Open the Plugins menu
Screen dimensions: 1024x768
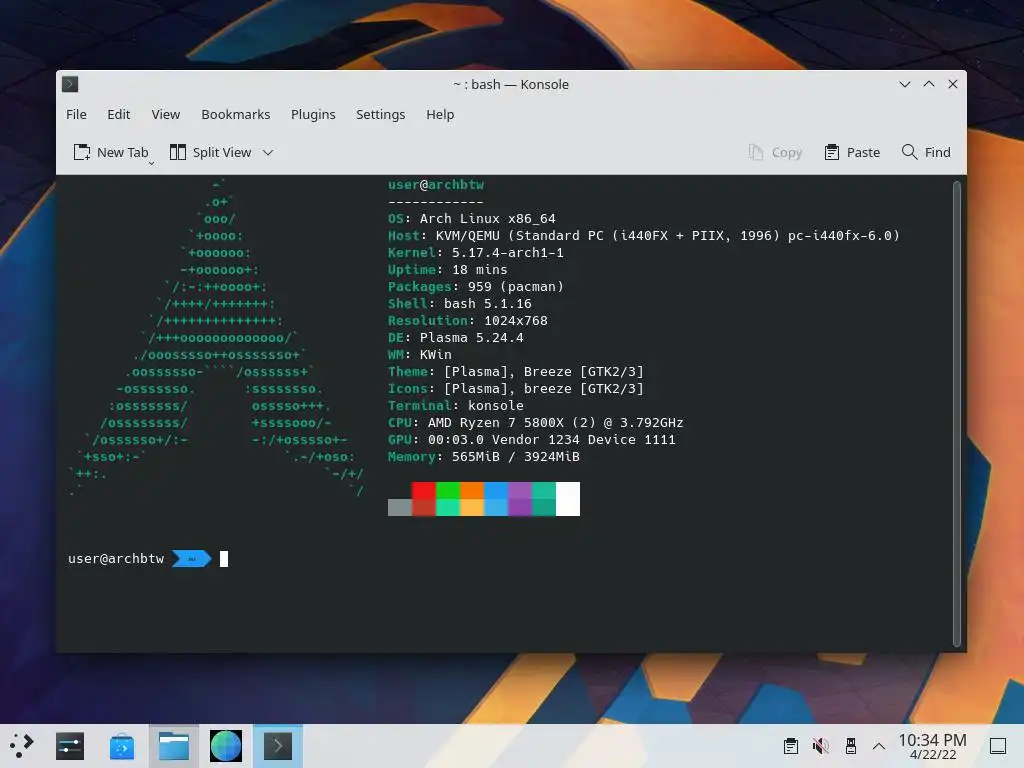(x=313, y=114)
